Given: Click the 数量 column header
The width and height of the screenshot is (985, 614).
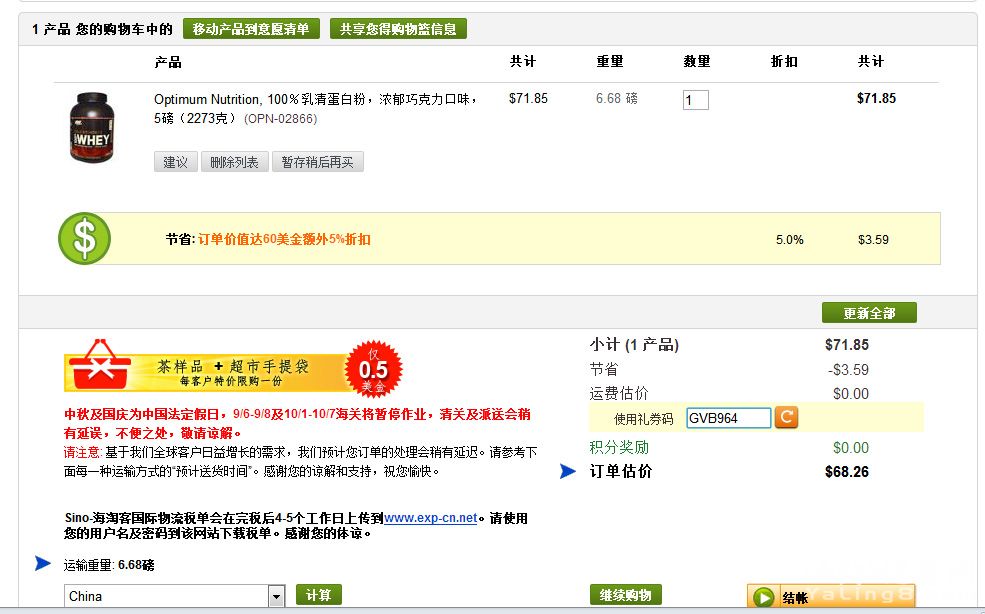Looking at the screenshot, I should tap(697, 61).
